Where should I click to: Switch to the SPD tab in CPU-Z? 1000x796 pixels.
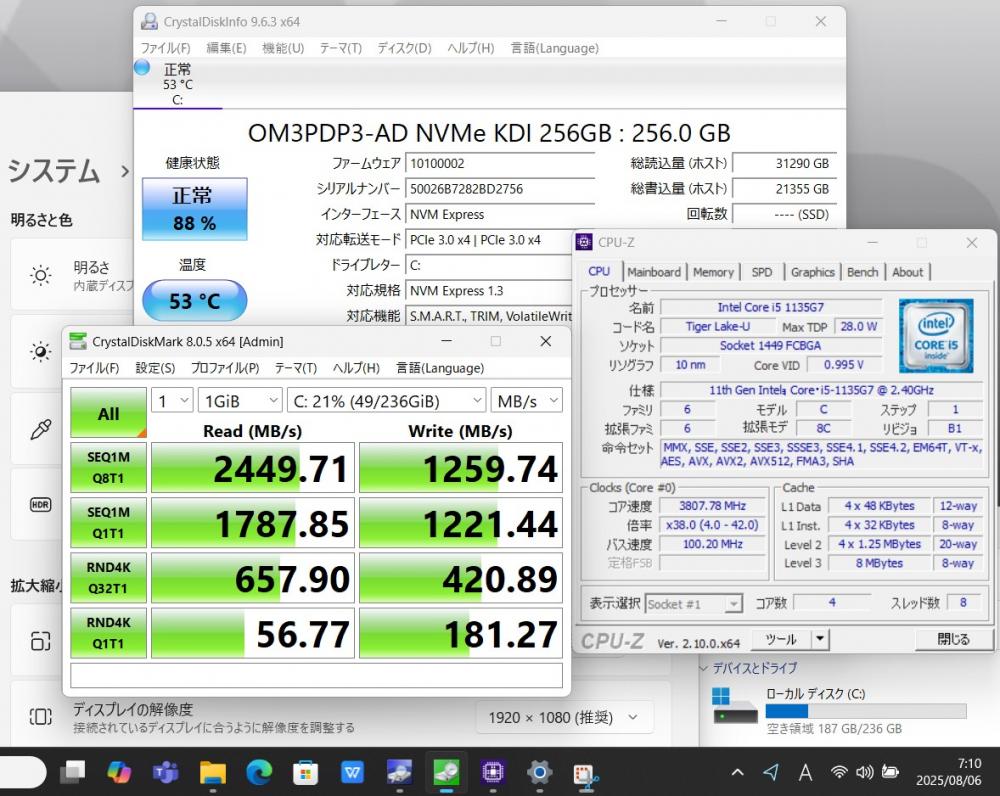pos(761,272)
